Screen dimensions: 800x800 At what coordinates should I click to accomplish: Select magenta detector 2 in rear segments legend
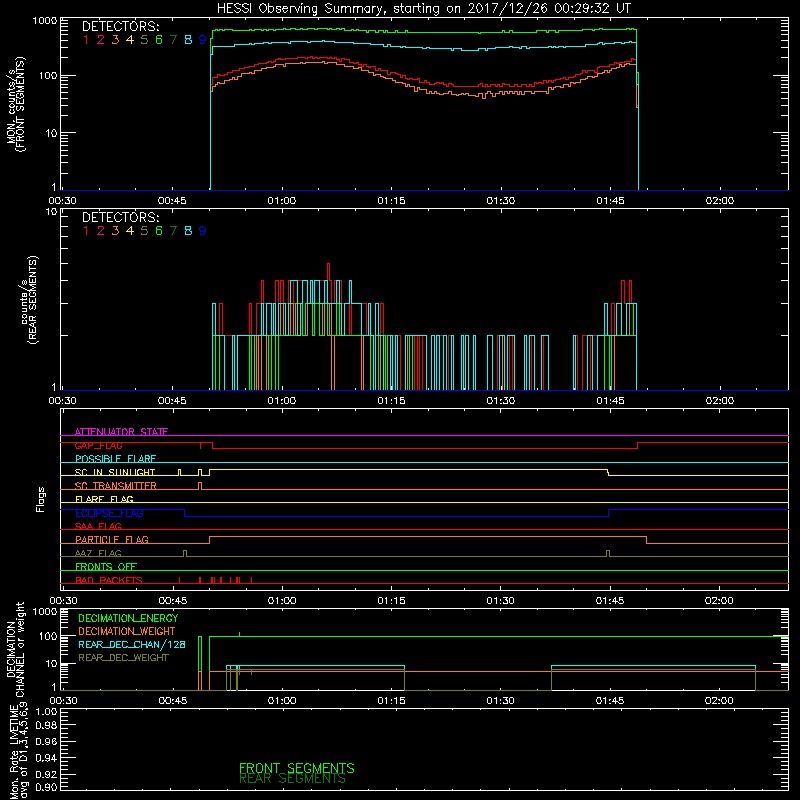[x=101, y=231]
